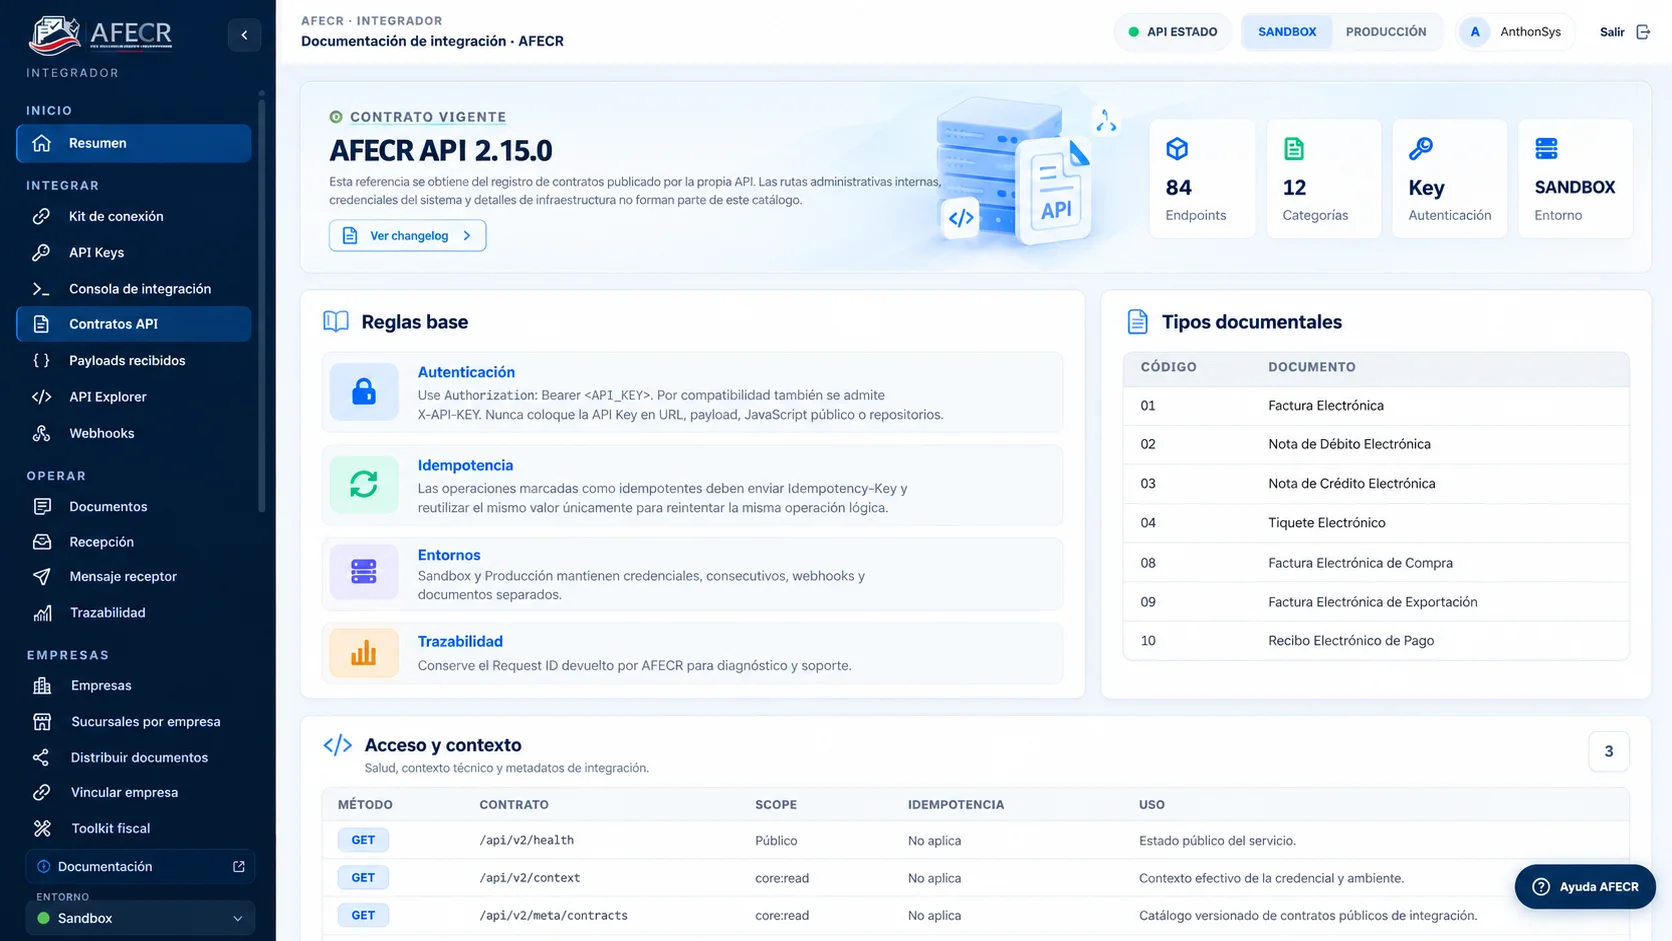Click the API Explorer code icon
The height and width of the screenshot is (941, 1672).
[41, 397]
